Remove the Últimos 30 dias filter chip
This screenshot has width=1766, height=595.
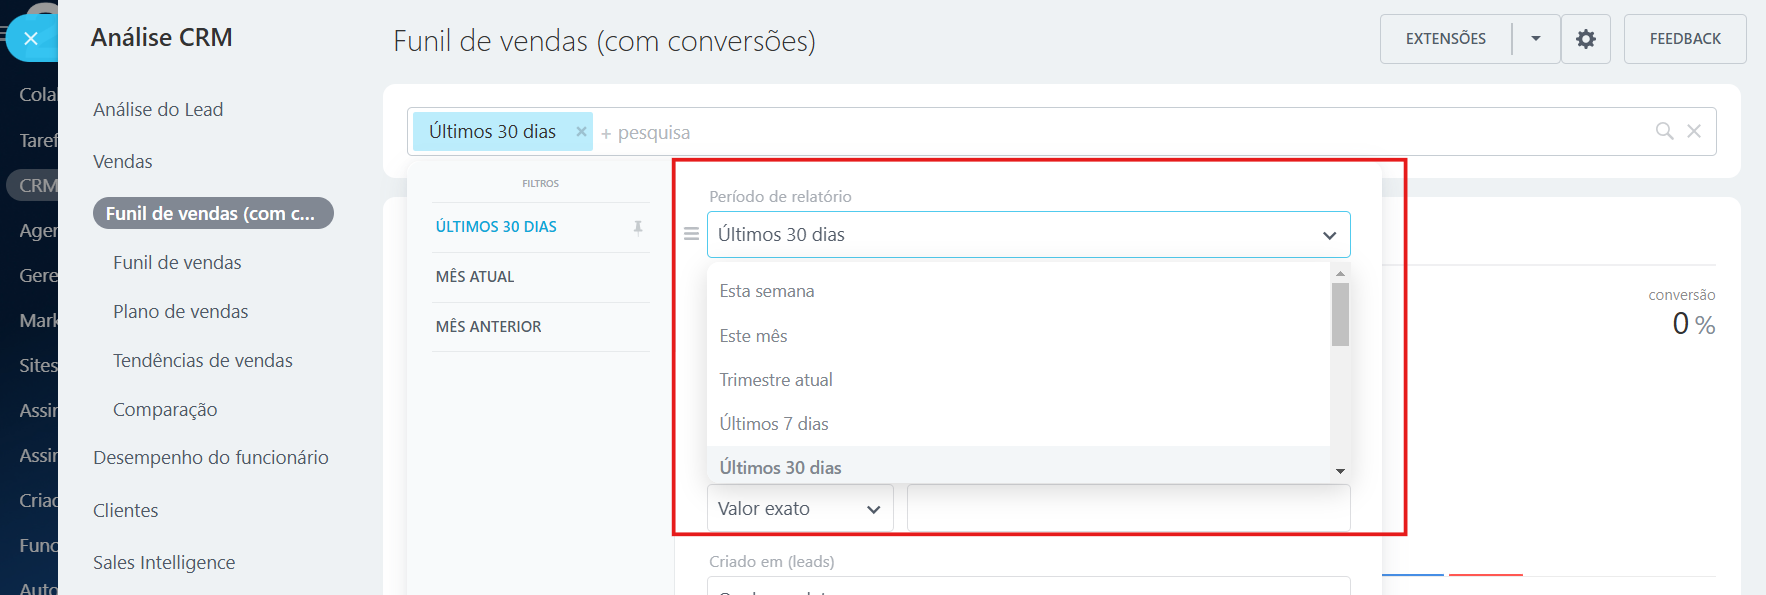coord(581,131)
